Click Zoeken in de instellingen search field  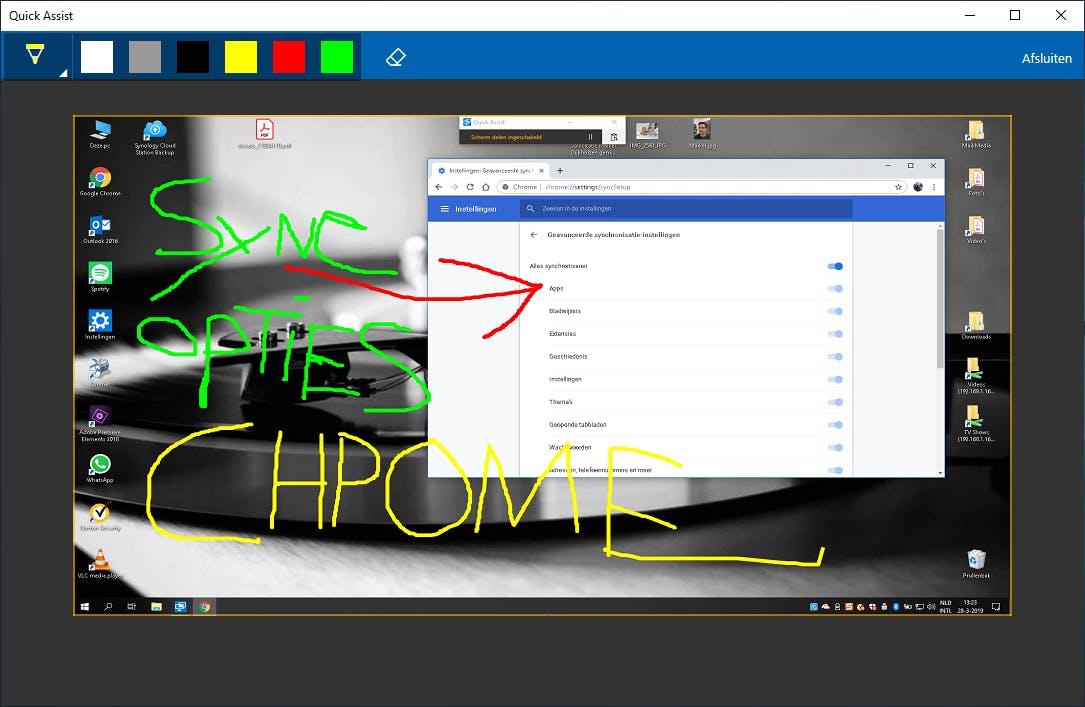(x=686, y=208)
